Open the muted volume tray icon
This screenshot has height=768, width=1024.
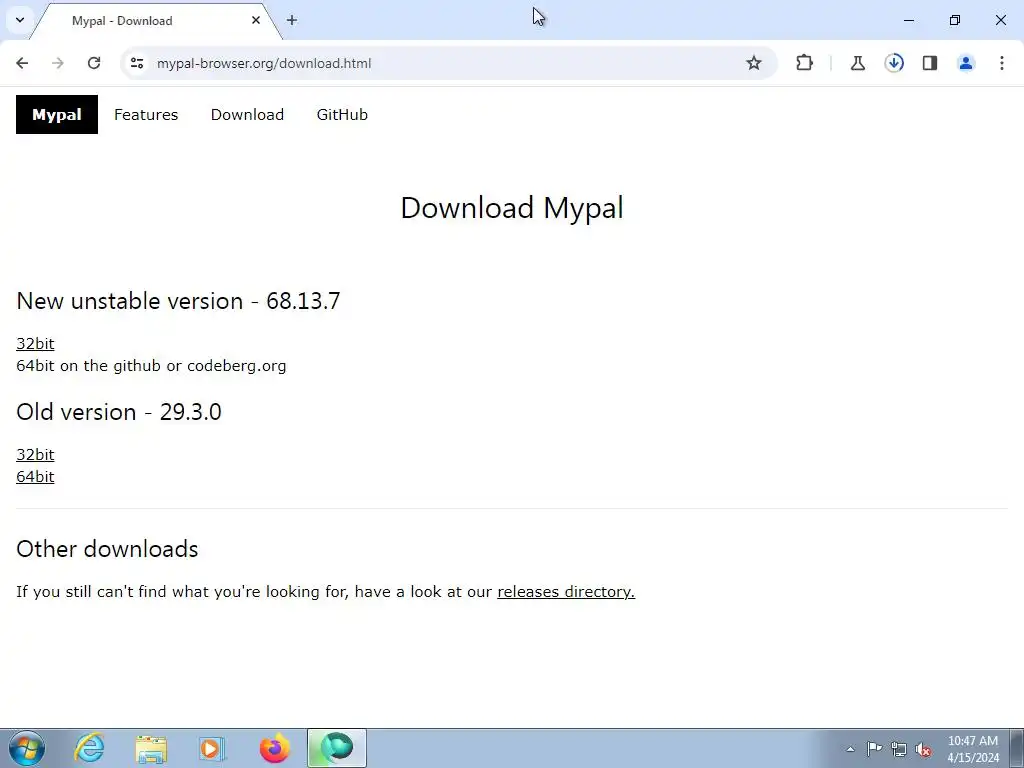point(923,749)
